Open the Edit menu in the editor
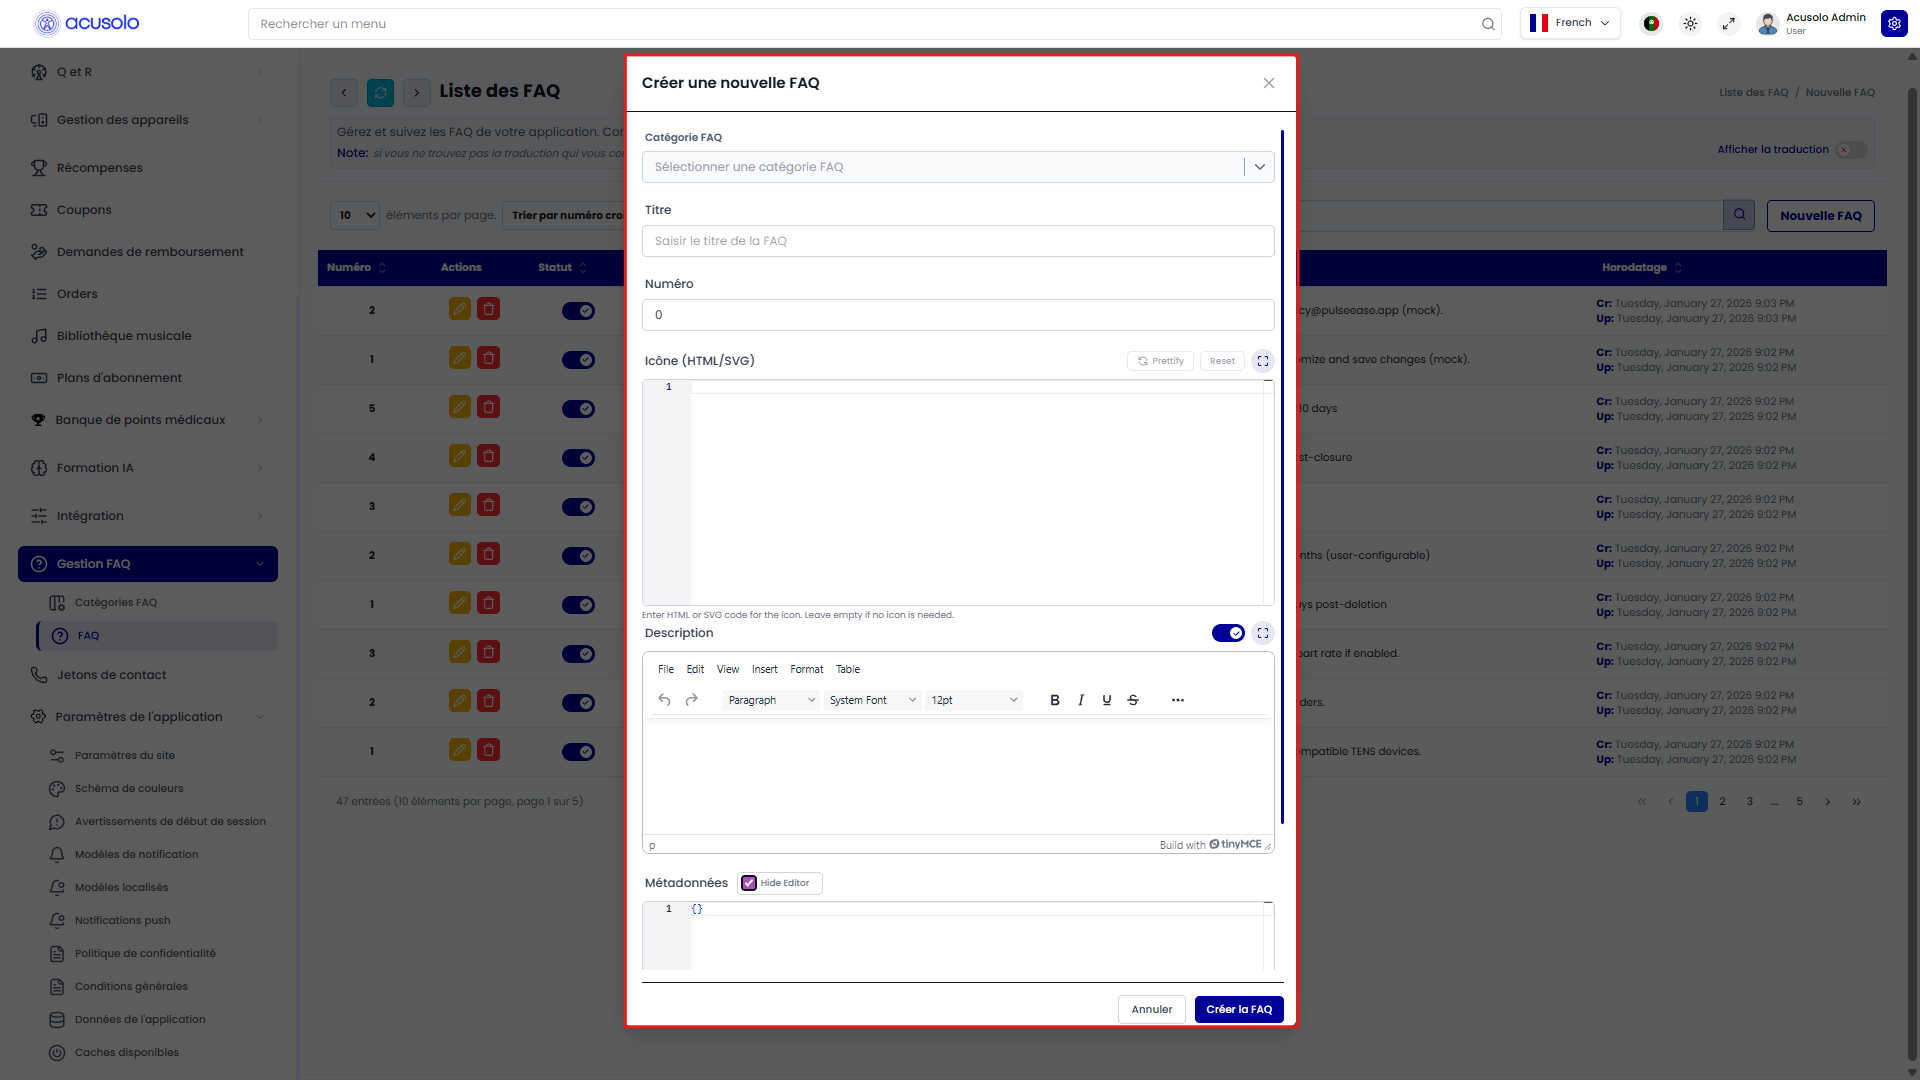 click(695, 669)
